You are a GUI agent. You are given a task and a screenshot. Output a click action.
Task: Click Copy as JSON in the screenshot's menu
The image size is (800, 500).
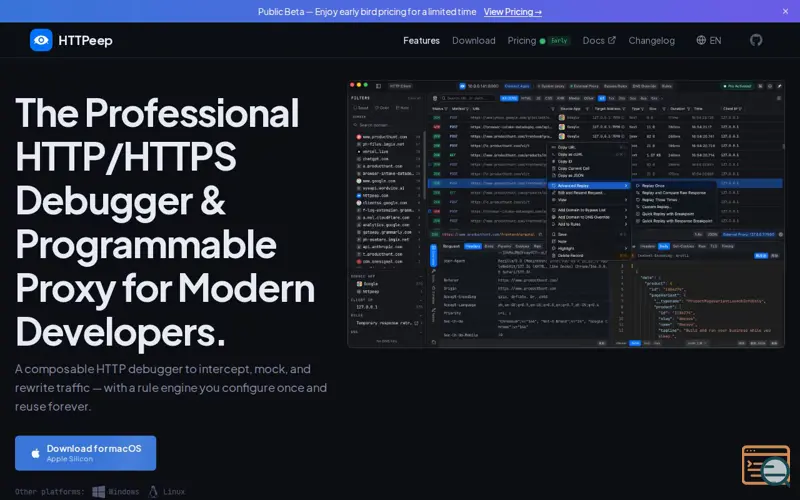coord(570,176)
